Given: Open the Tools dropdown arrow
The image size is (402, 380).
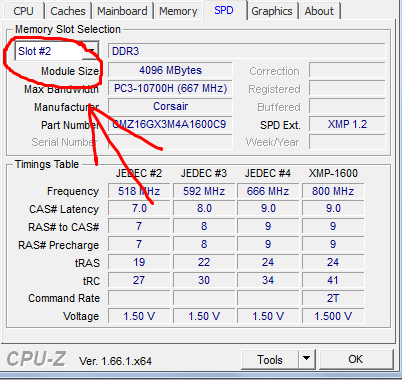Looking at the screenshot, I should pos(307,359).
